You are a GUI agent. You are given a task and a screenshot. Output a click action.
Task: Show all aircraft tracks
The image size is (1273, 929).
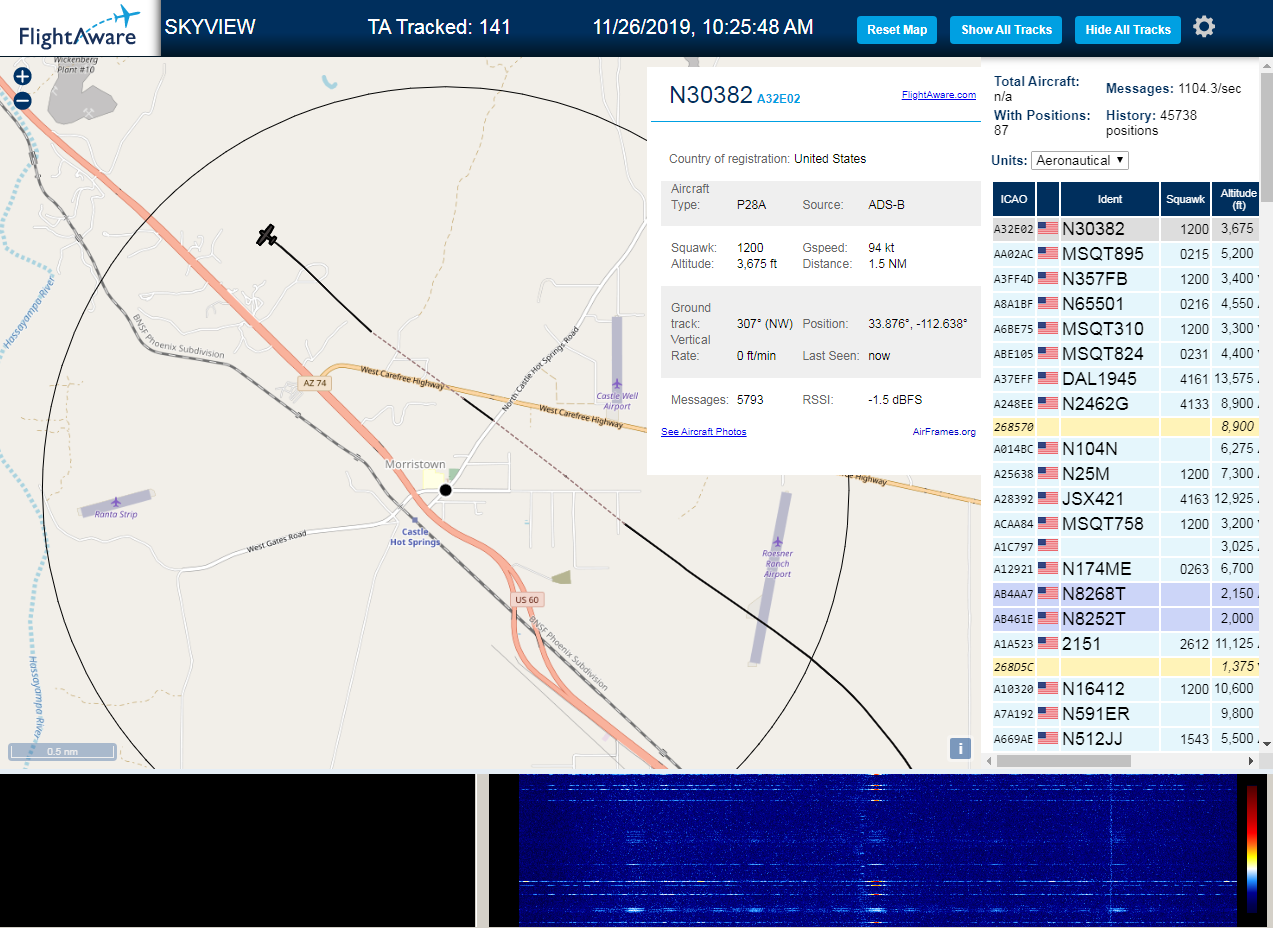pyautogui.click(x=1006, y=30)
